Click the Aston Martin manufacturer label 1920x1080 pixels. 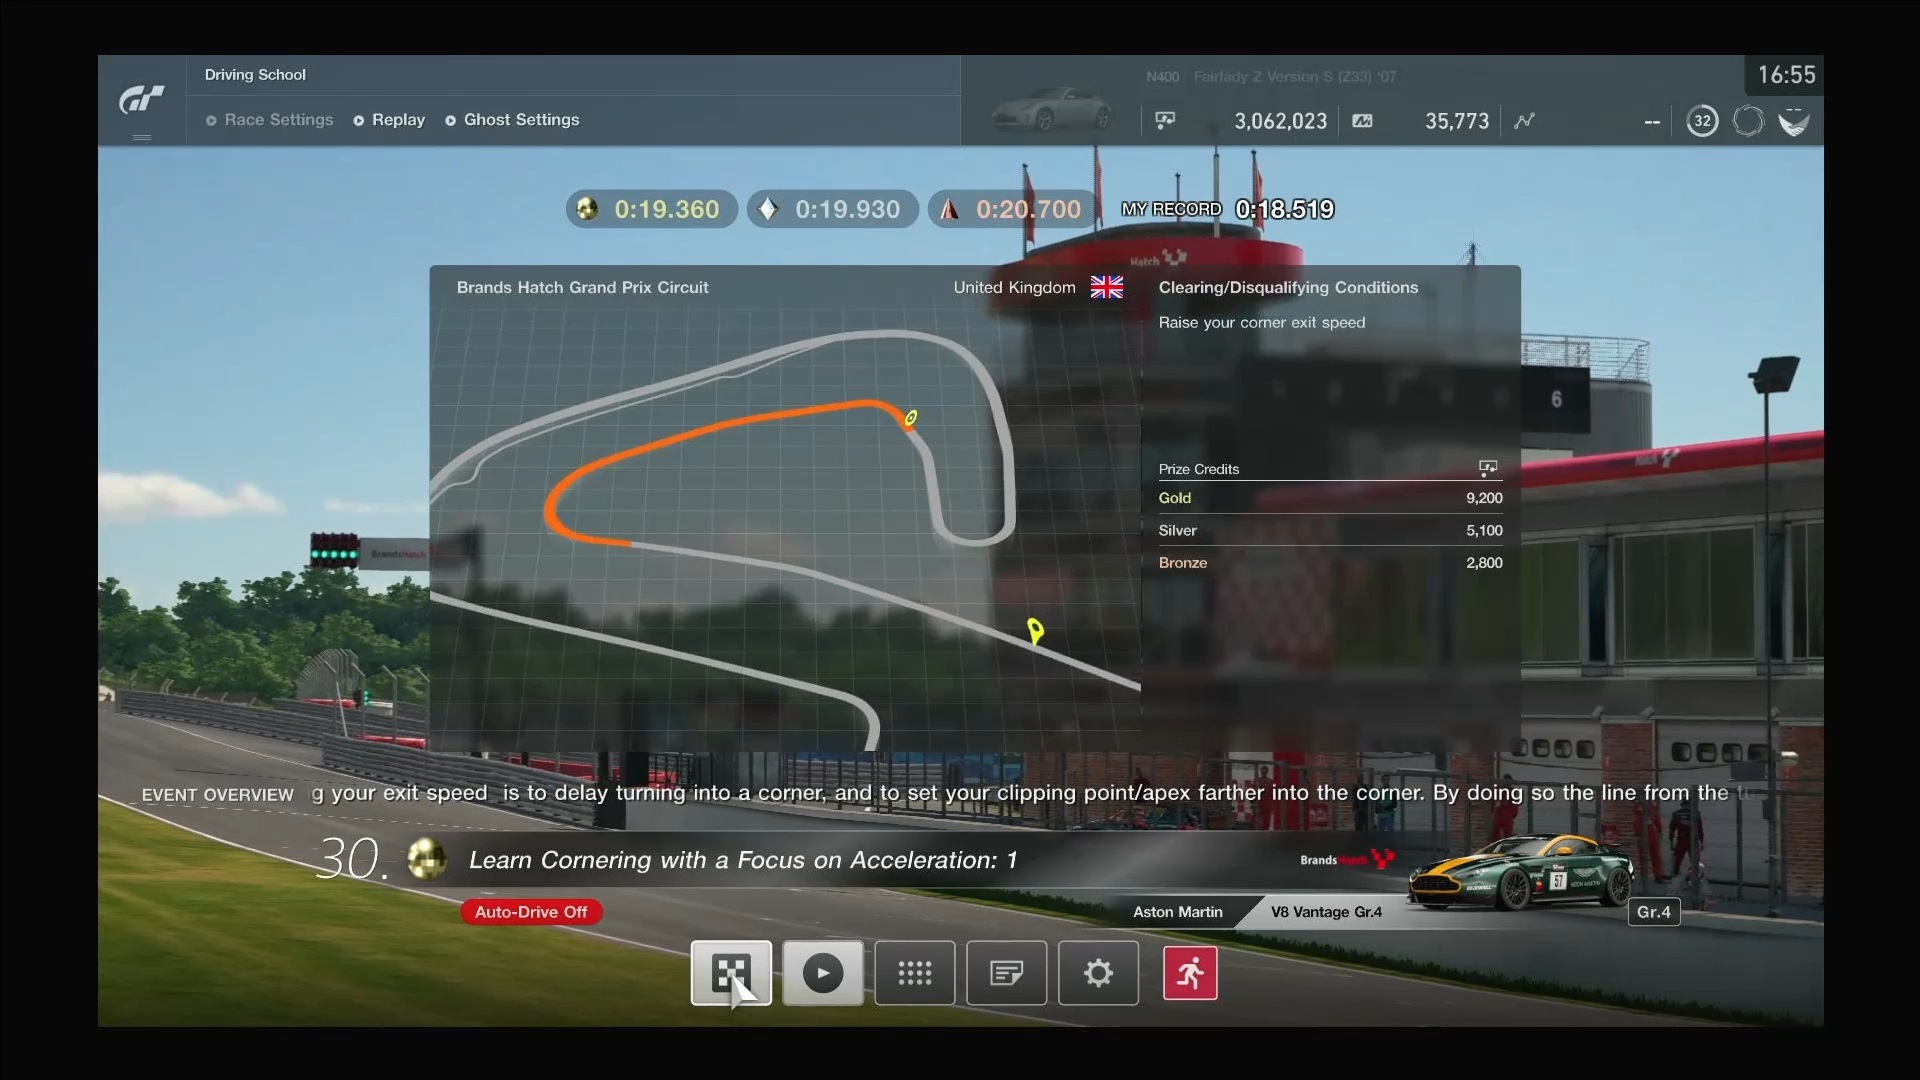[x=1177, y=912]
